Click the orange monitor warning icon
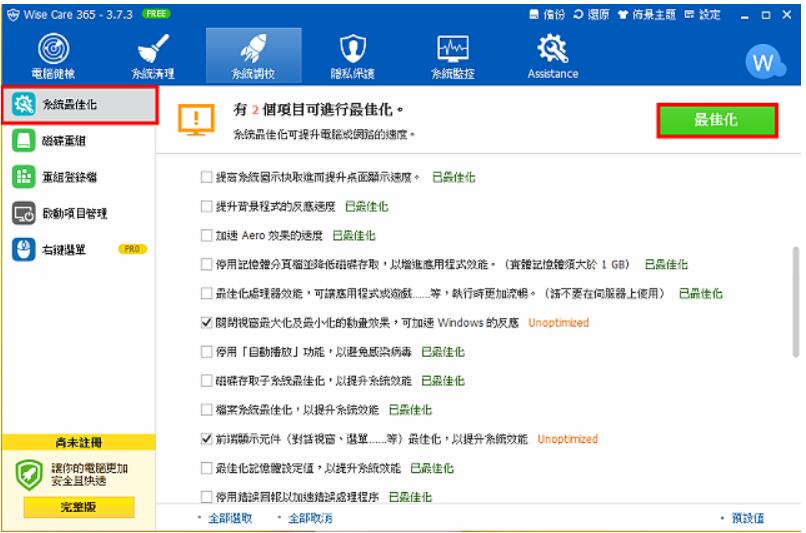The height and width of the screenshot is (533, 806). pyautogui.click(x=196, y=120)
